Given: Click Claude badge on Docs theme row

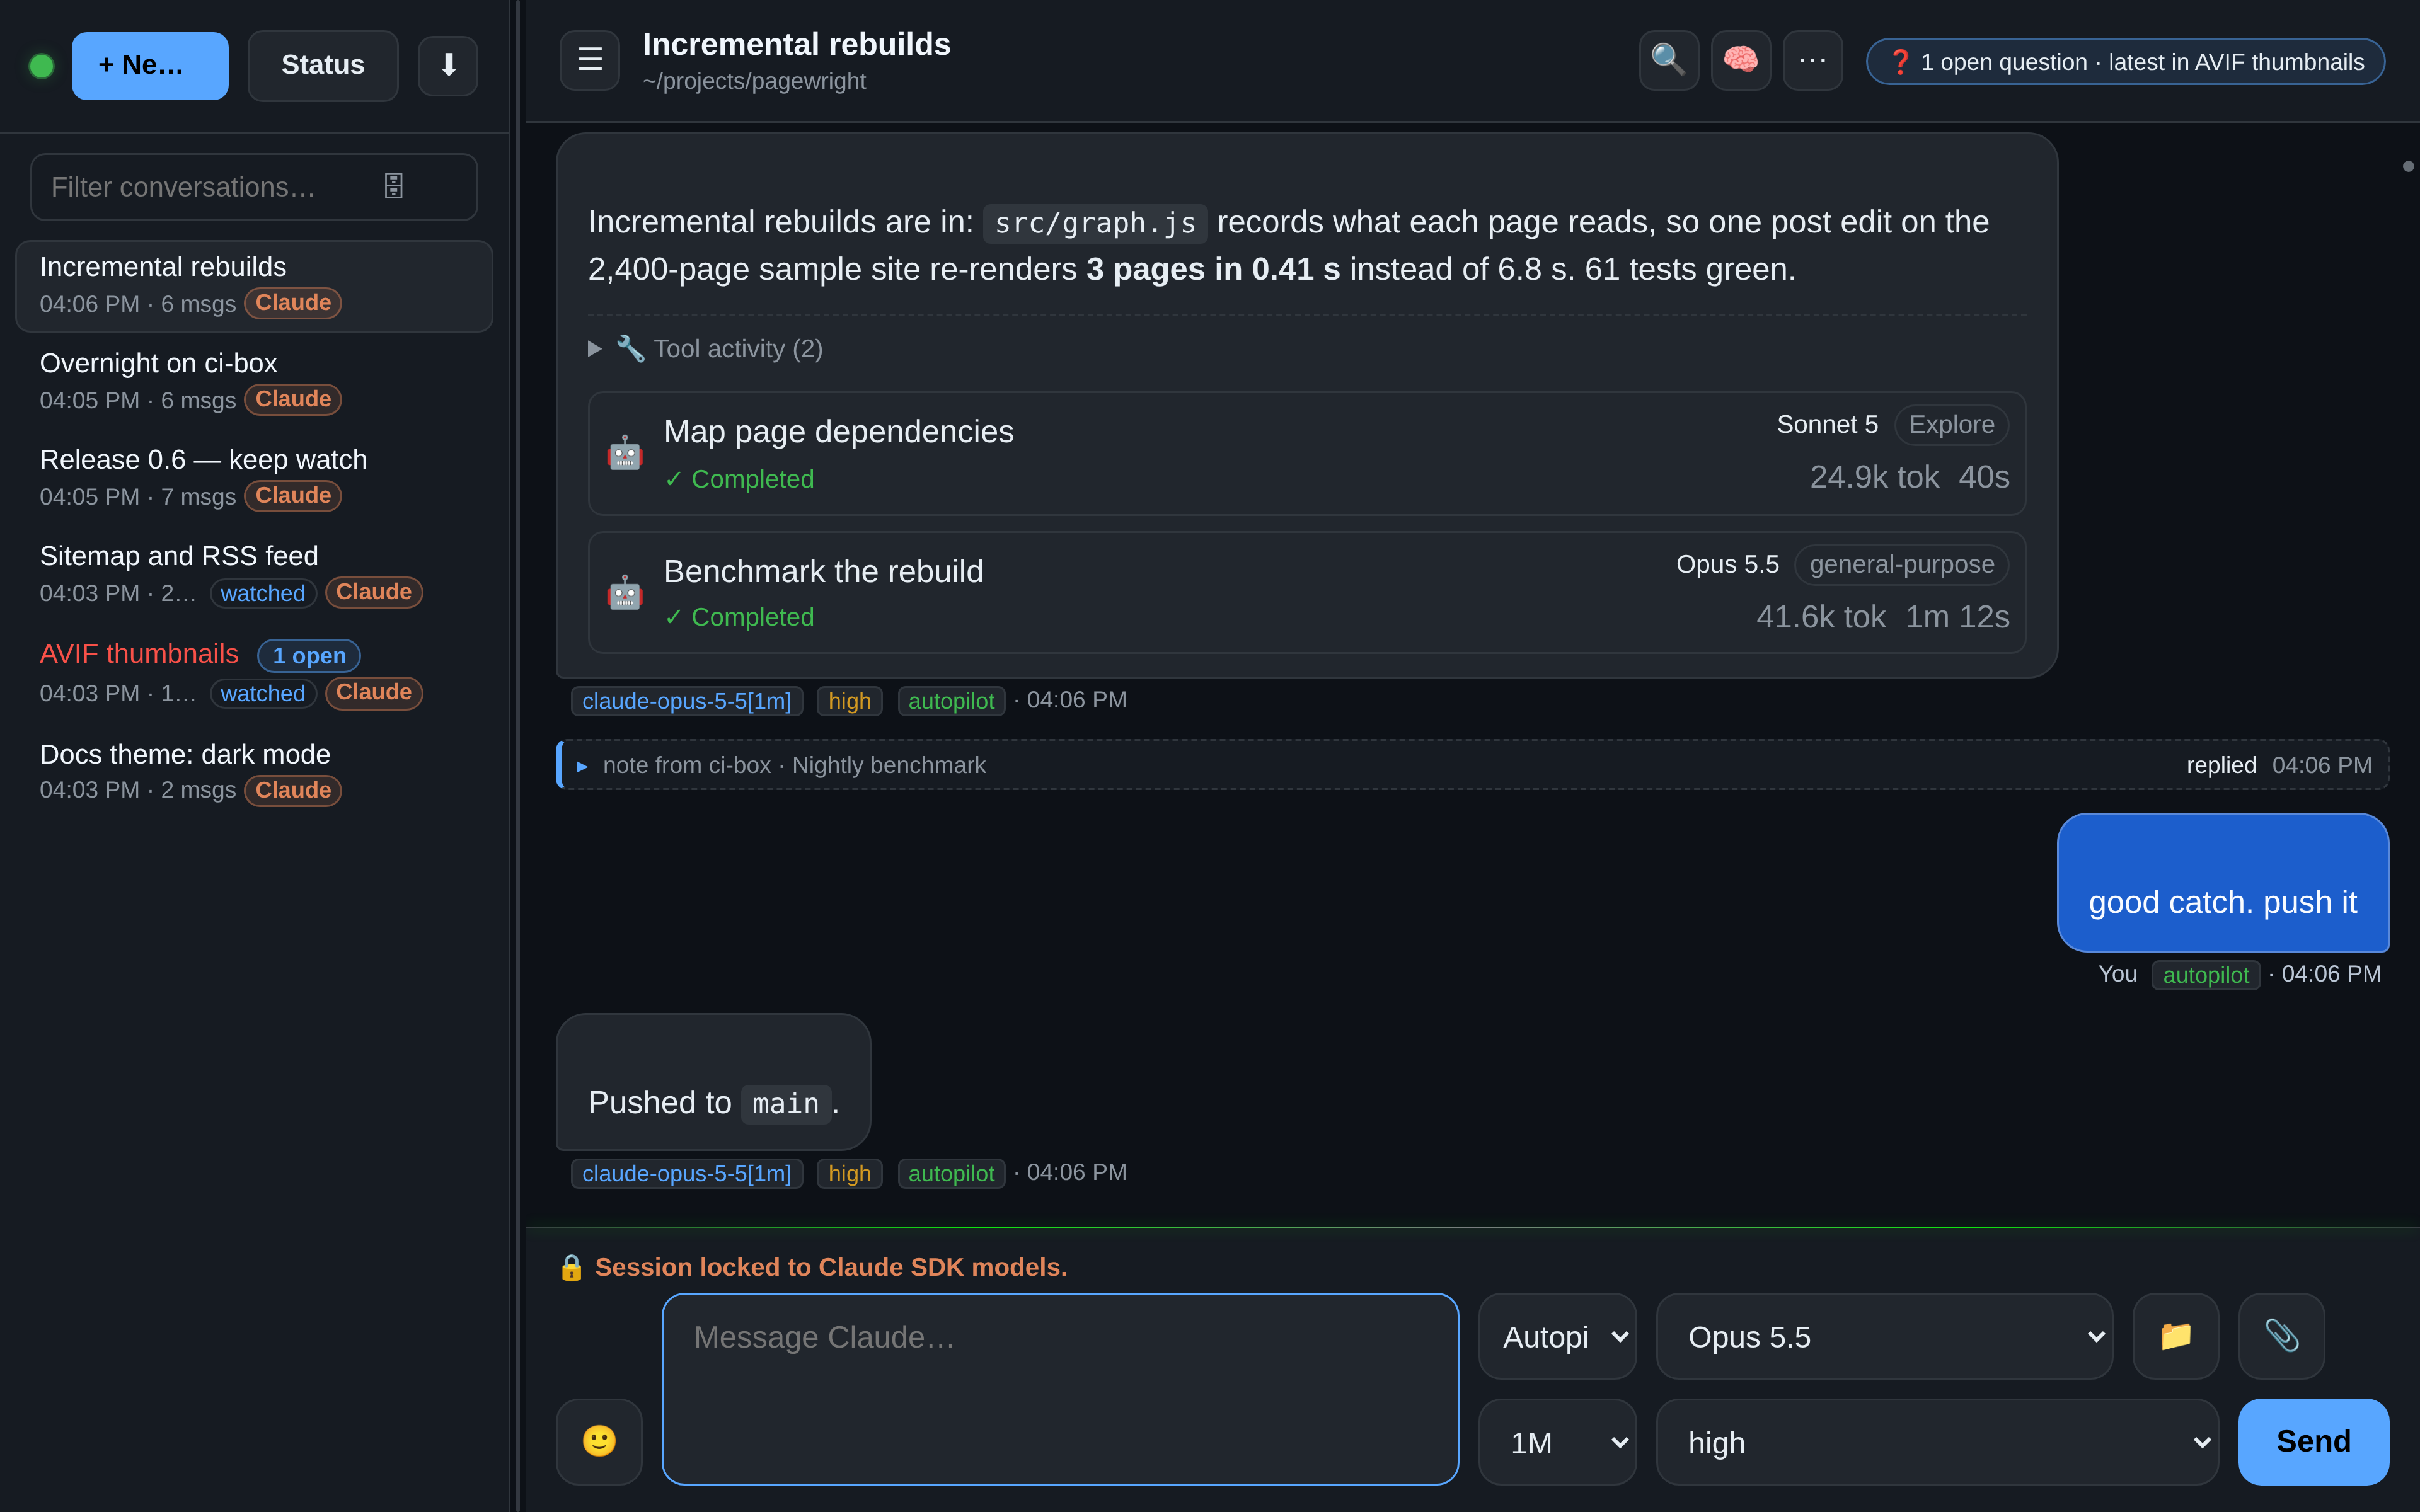Looking at the screenshot, I should (x=293, y=790).
